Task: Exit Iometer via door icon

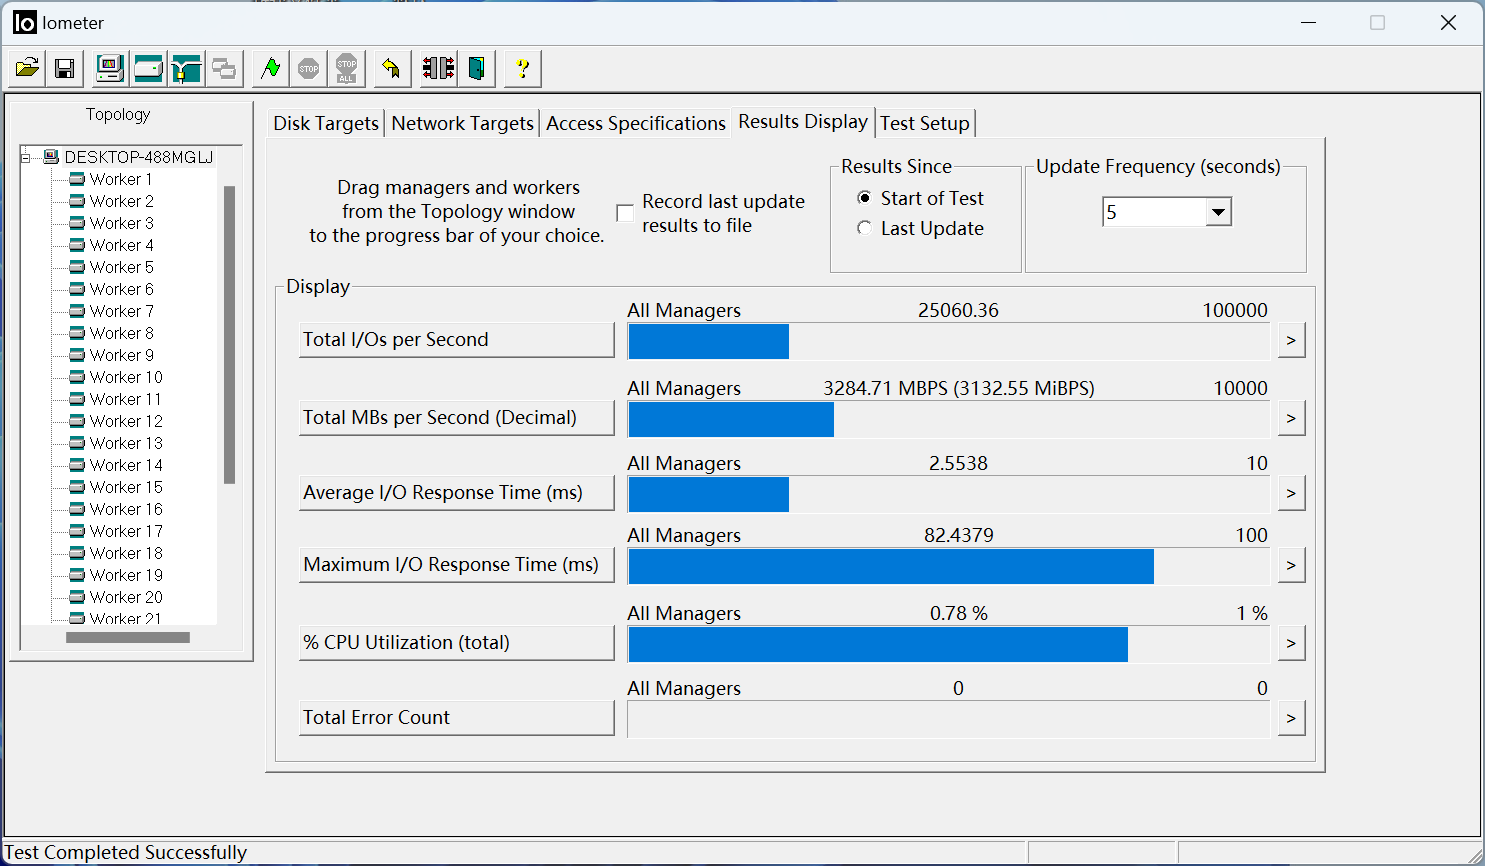Action: point(476,68)
